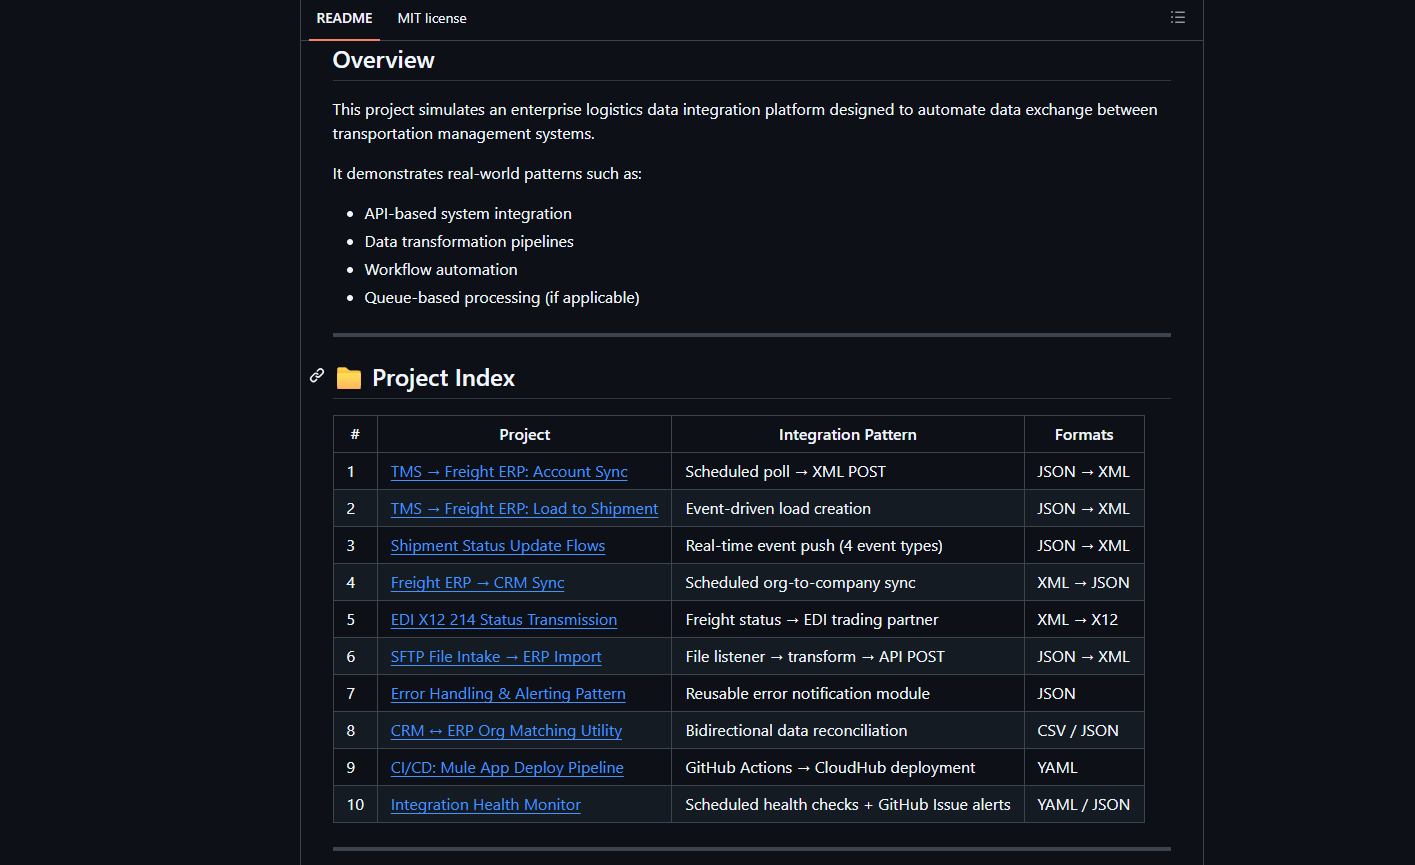Click 'Real-time event push (4 event types)' cell
Viewport: 1415px width, 865px height.
point(848,546)
